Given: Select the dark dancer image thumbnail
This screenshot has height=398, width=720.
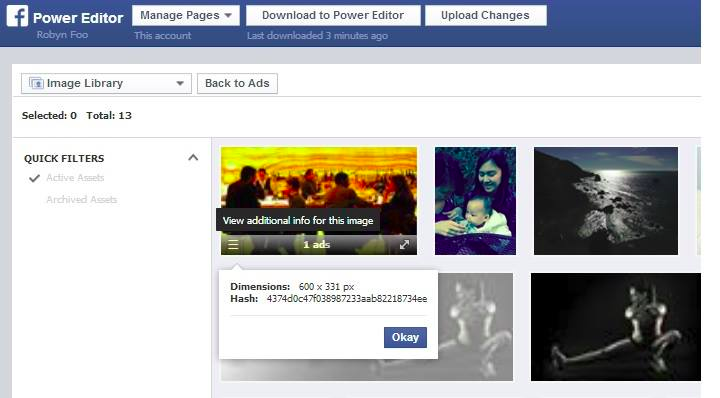Looking at the screenshot, I should pos(616,327).
